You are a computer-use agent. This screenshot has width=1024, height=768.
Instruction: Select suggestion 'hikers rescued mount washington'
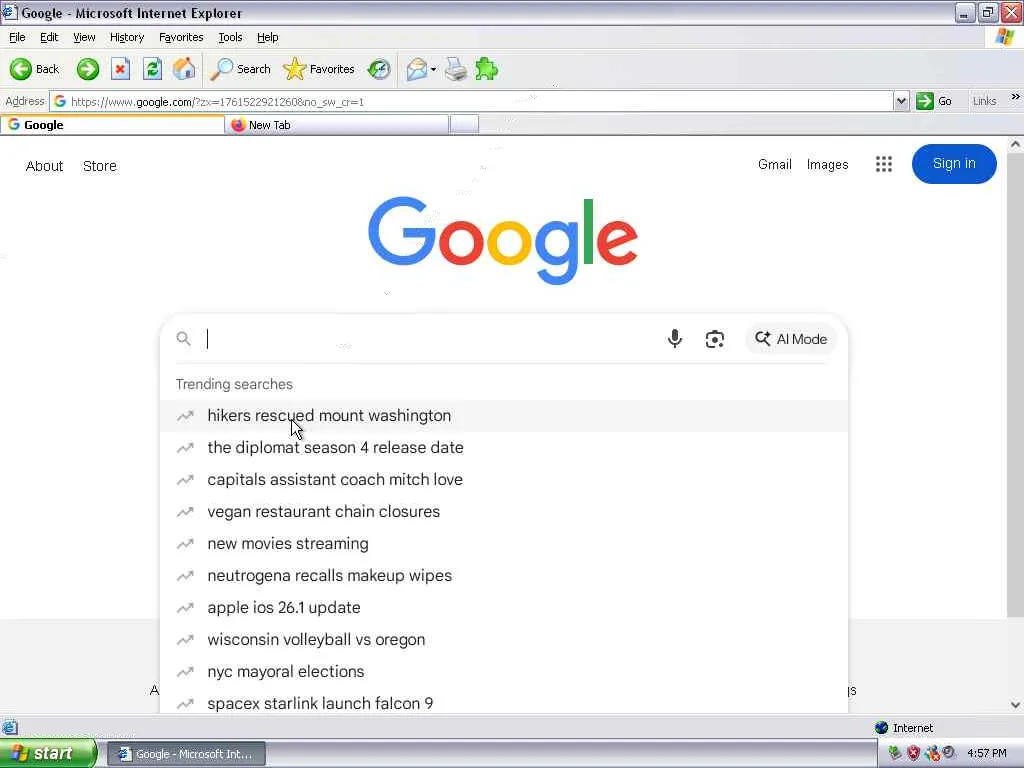point(504,415)
